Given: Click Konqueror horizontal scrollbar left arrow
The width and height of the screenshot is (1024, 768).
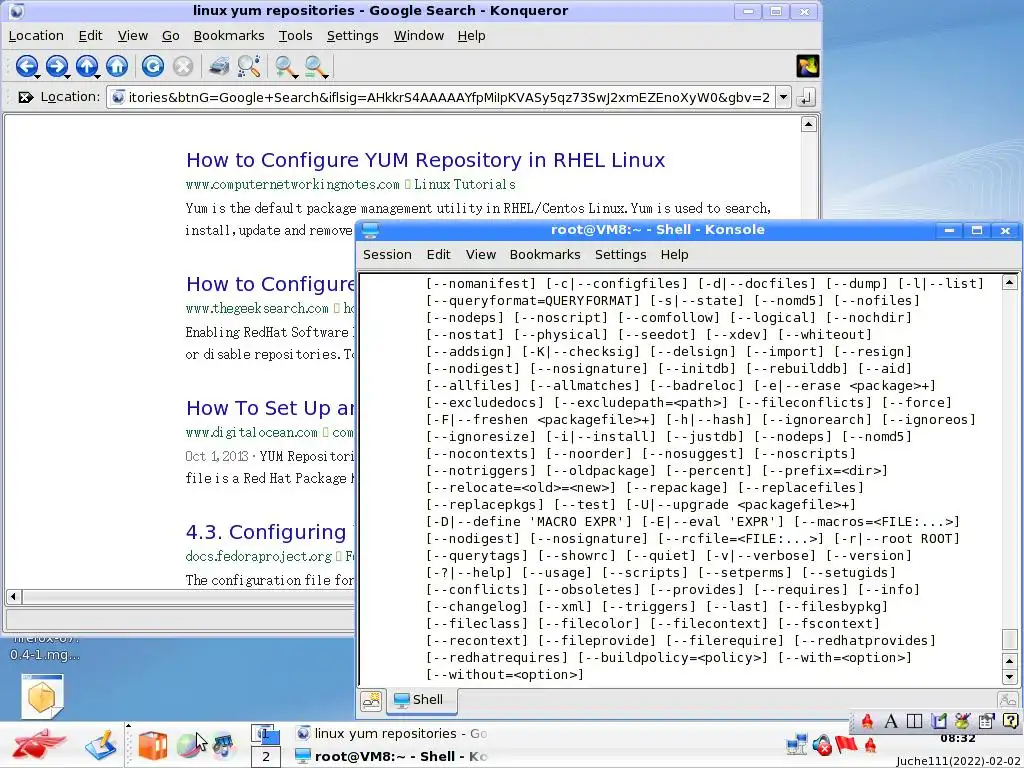Looking at the screenshot, I should tap(13, 596).
